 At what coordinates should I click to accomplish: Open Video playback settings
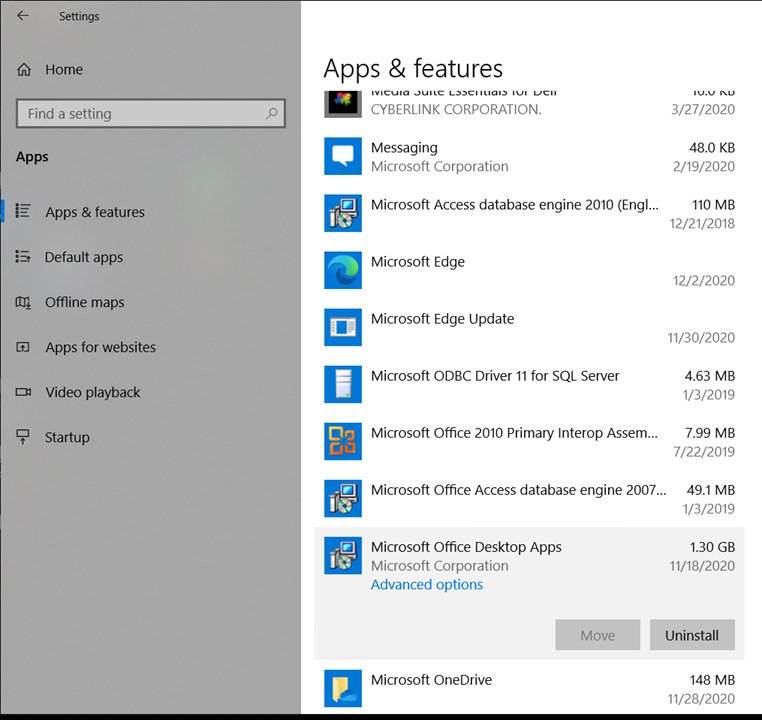[x=93, y=392]
